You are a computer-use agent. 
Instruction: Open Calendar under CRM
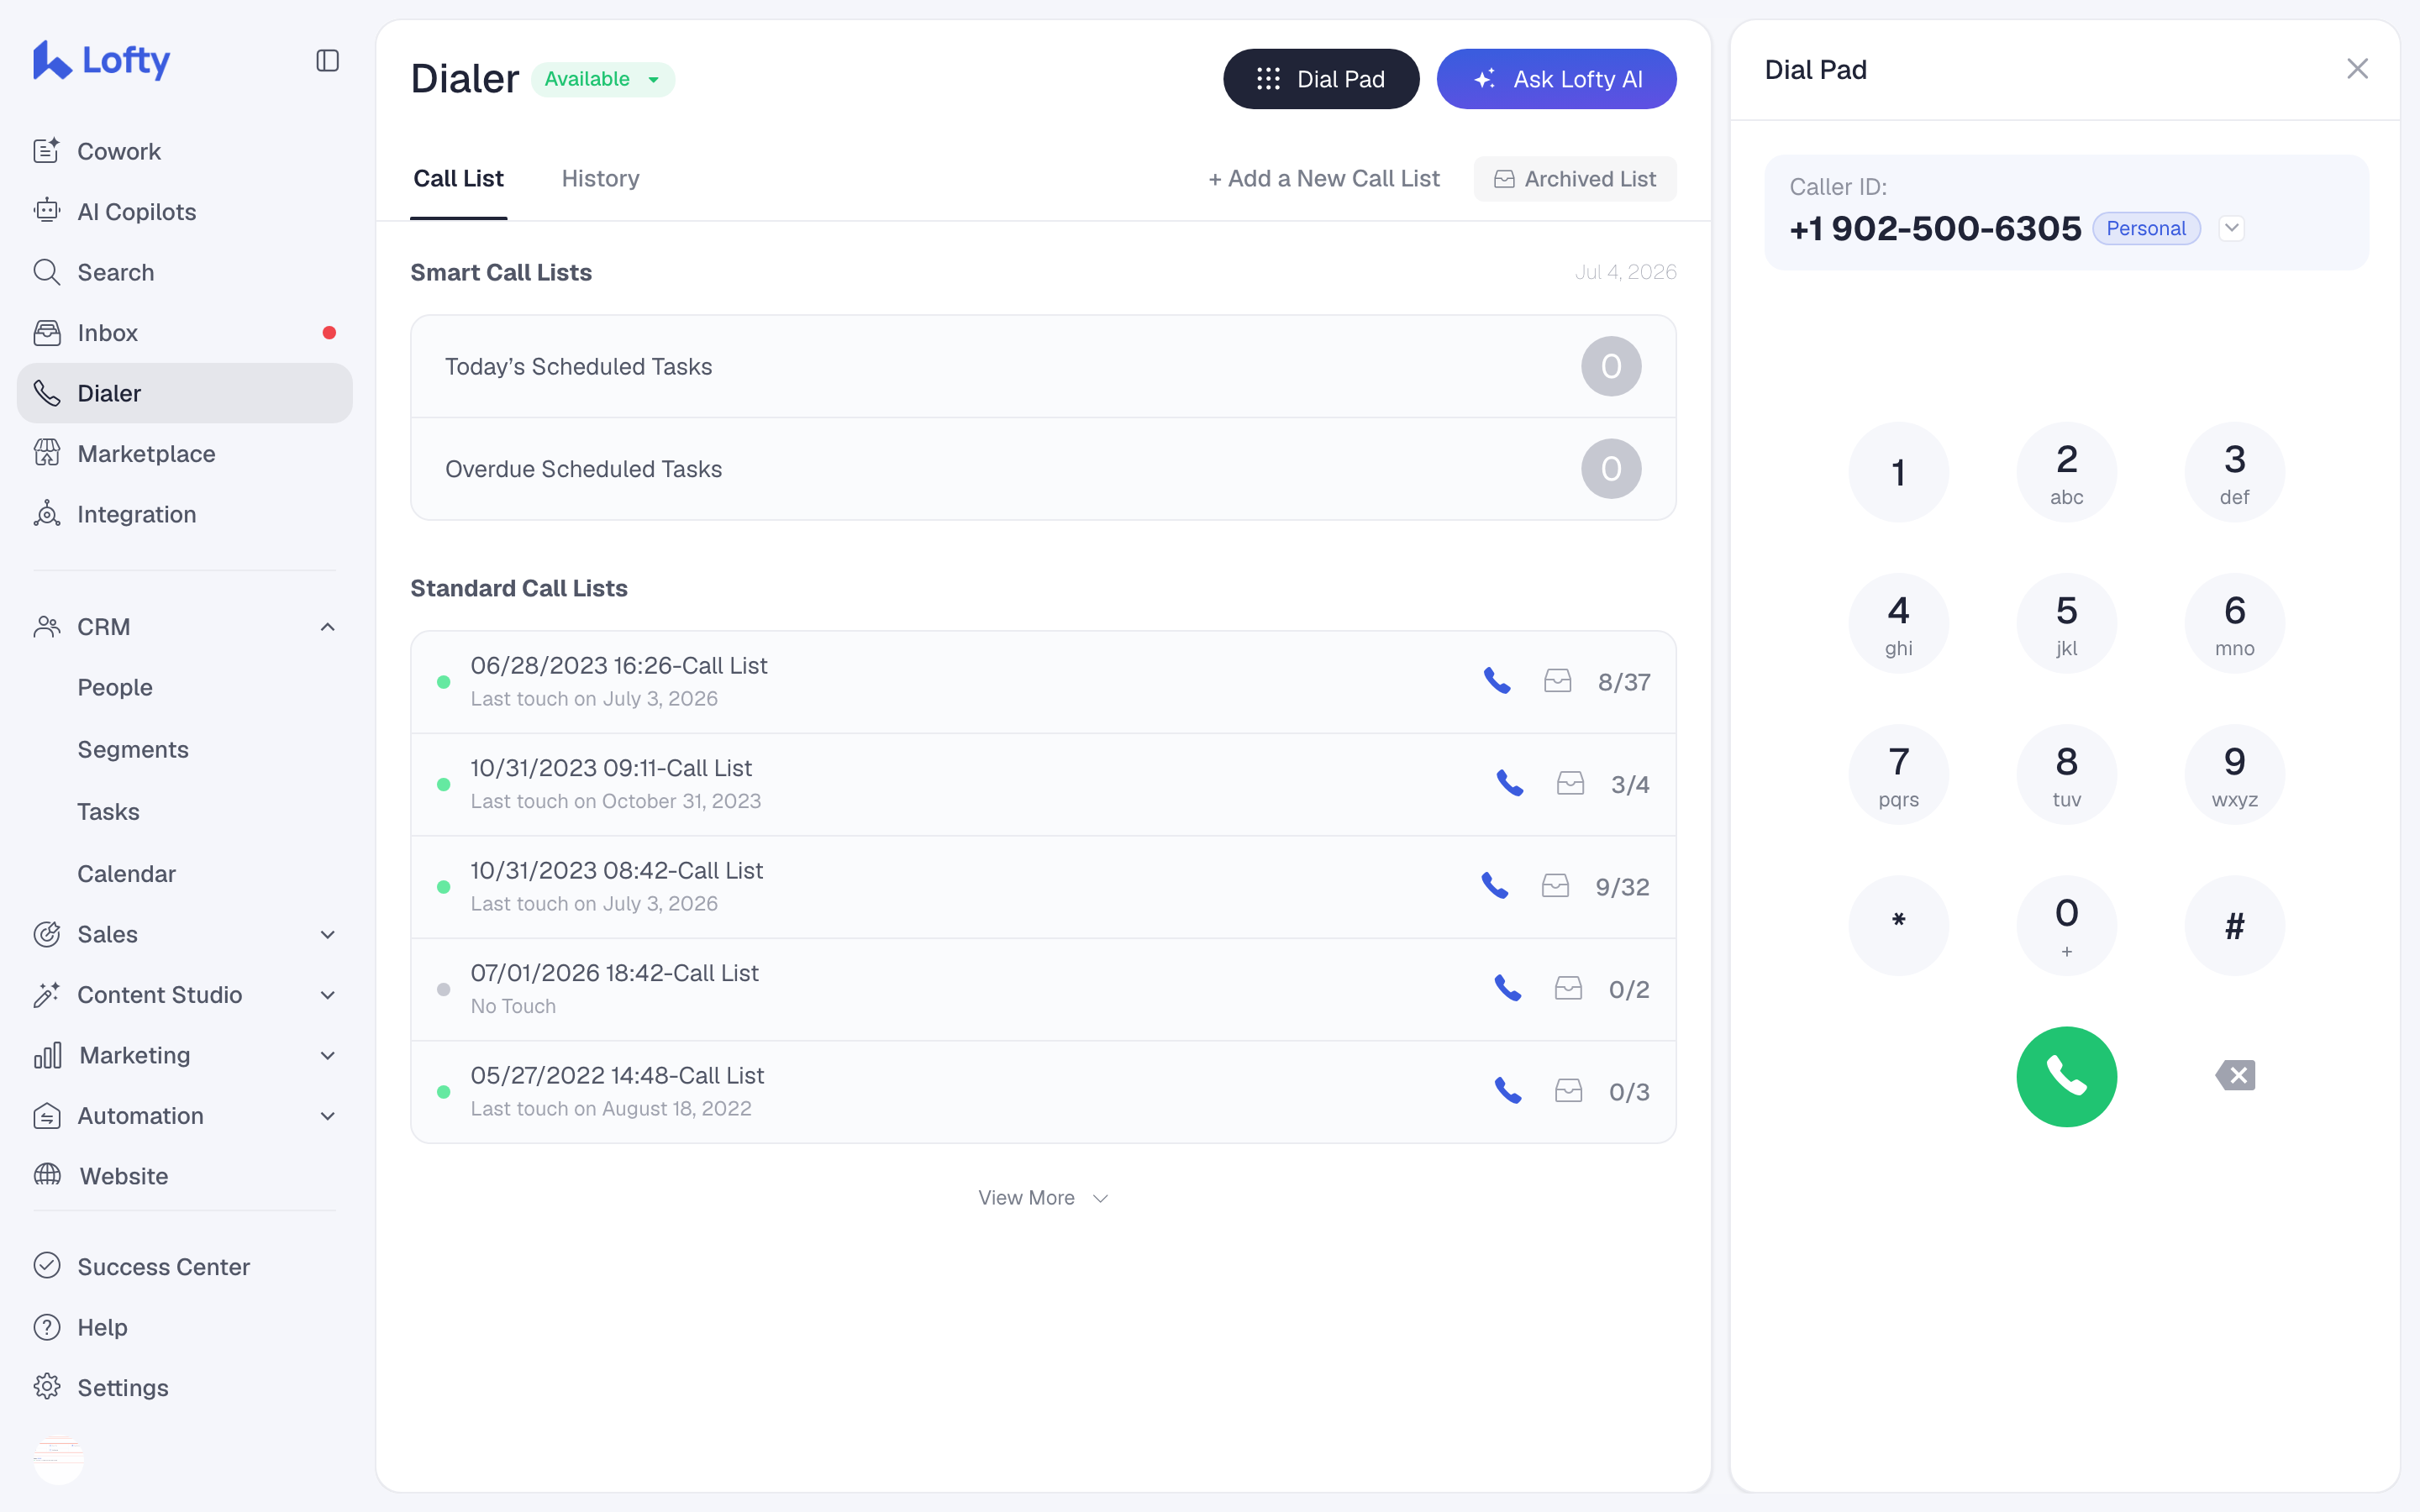(x=126, y=874)
